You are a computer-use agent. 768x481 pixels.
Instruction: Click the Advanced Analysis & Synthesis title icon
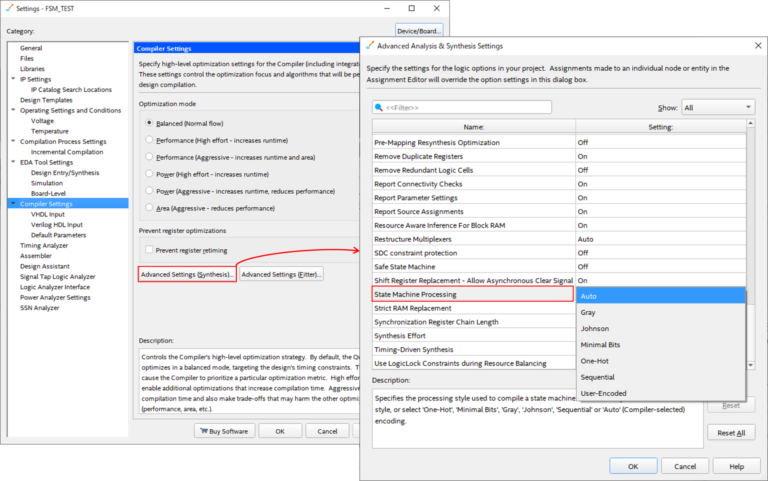[x=370, y=45]
